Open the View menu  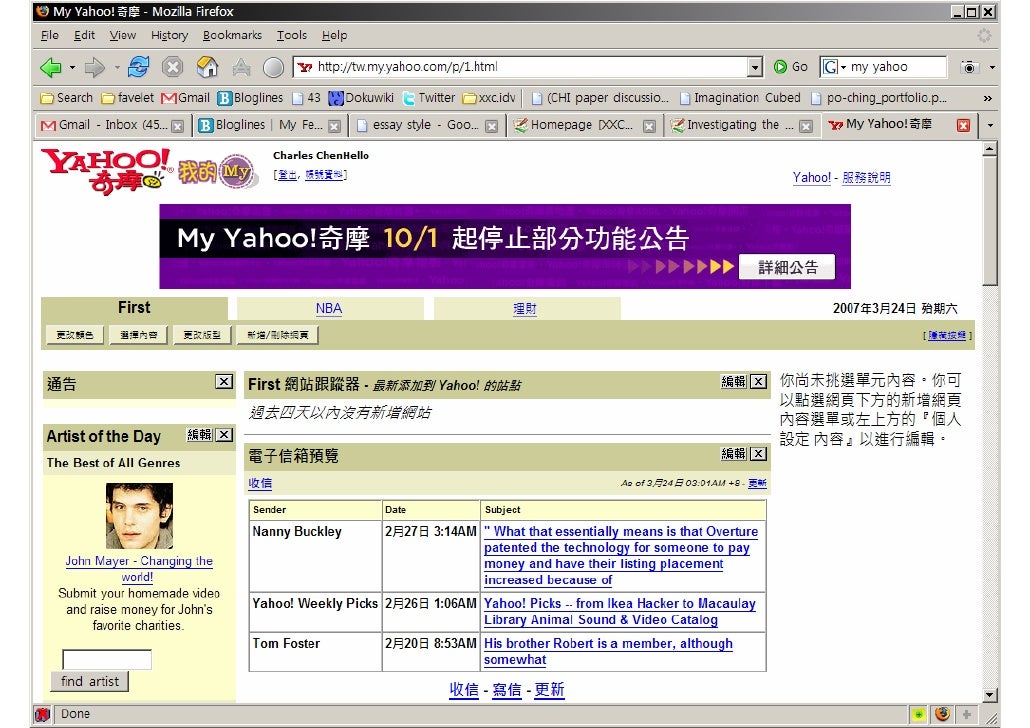[123, 35]
